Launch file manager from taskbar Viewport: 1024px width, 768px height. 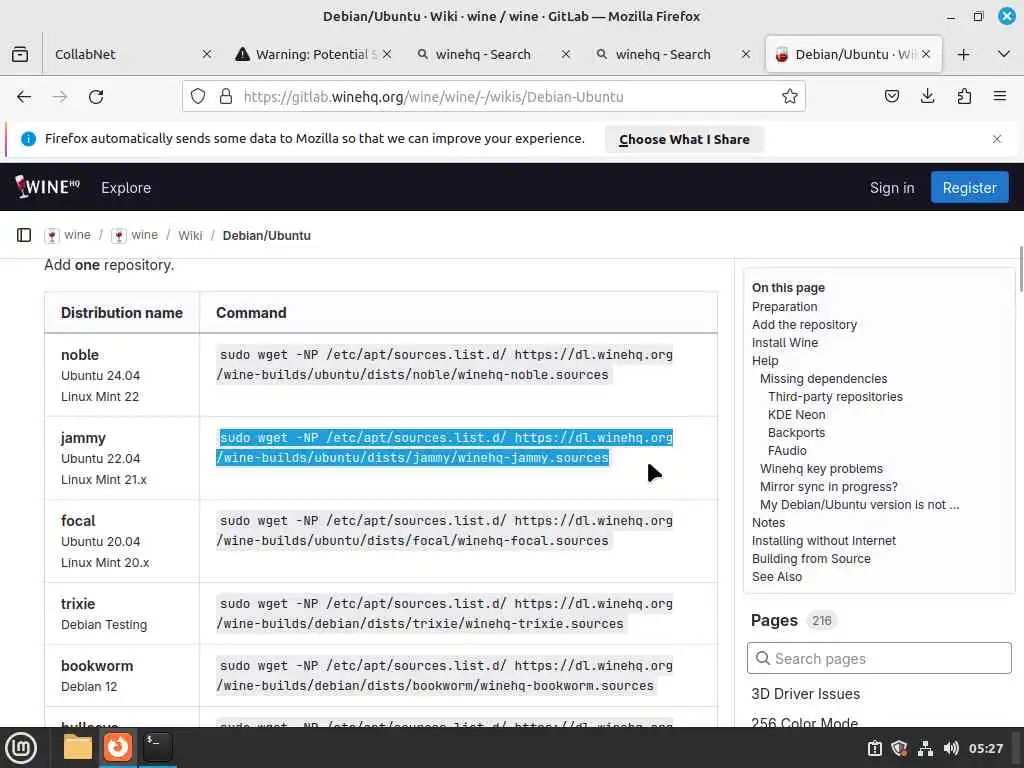(77, 747)
